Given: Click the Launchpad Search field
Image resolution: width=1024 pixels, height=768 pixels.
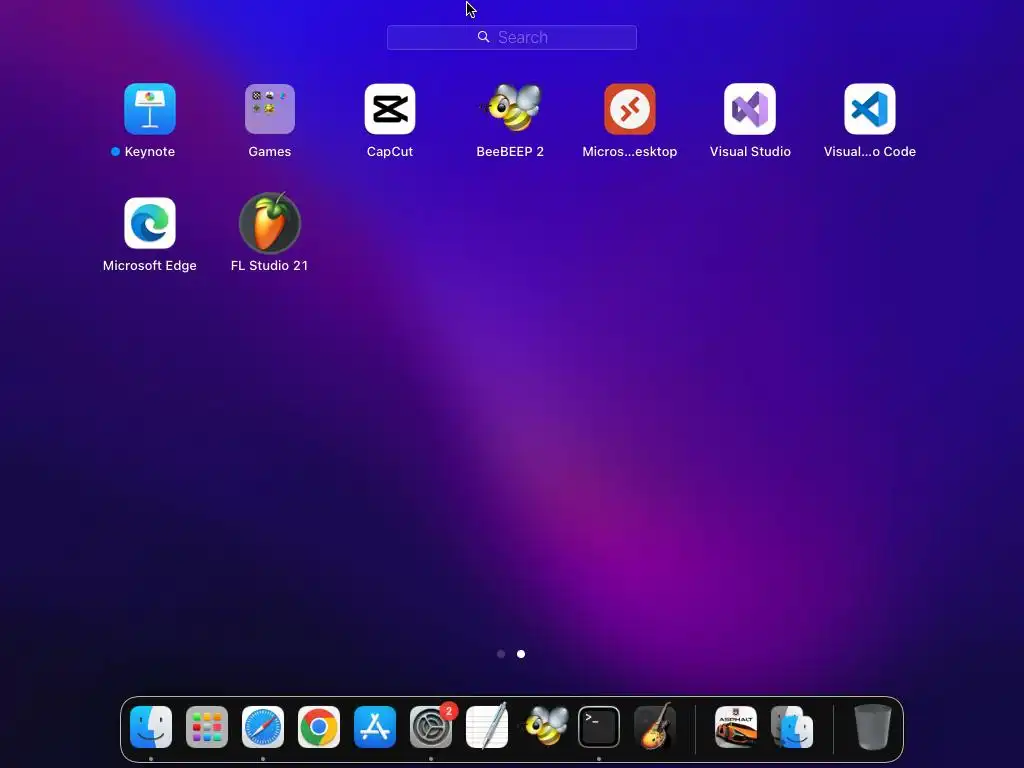Looking at the screenshot, I should (x=511, y=37).
